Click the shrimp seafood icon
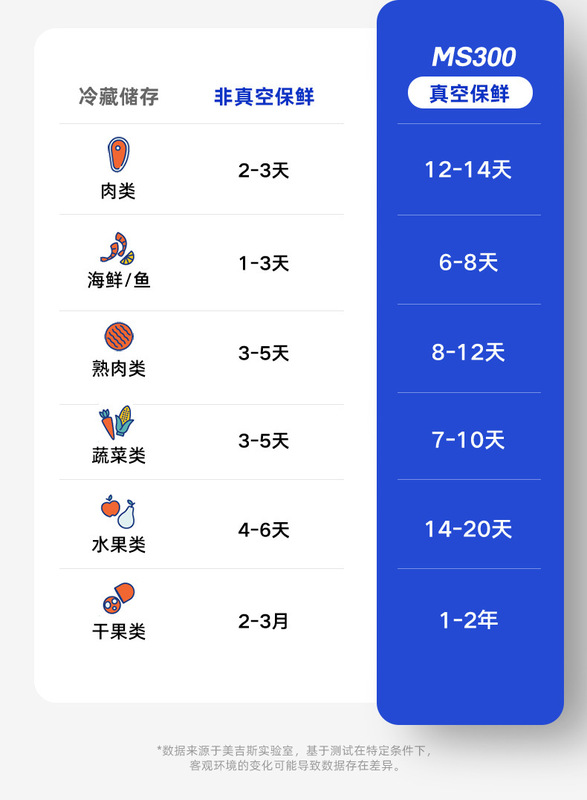 118,248
